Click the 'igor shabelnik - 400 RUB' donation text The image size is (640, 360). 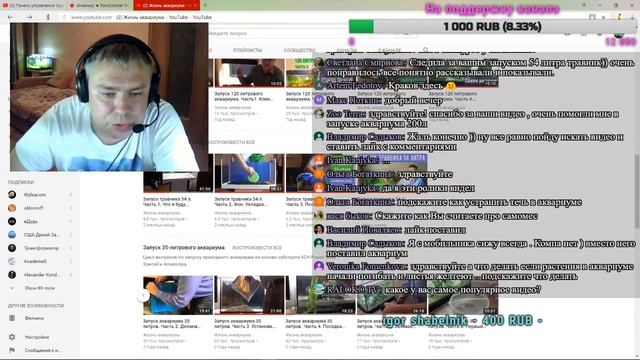[462, 321]
